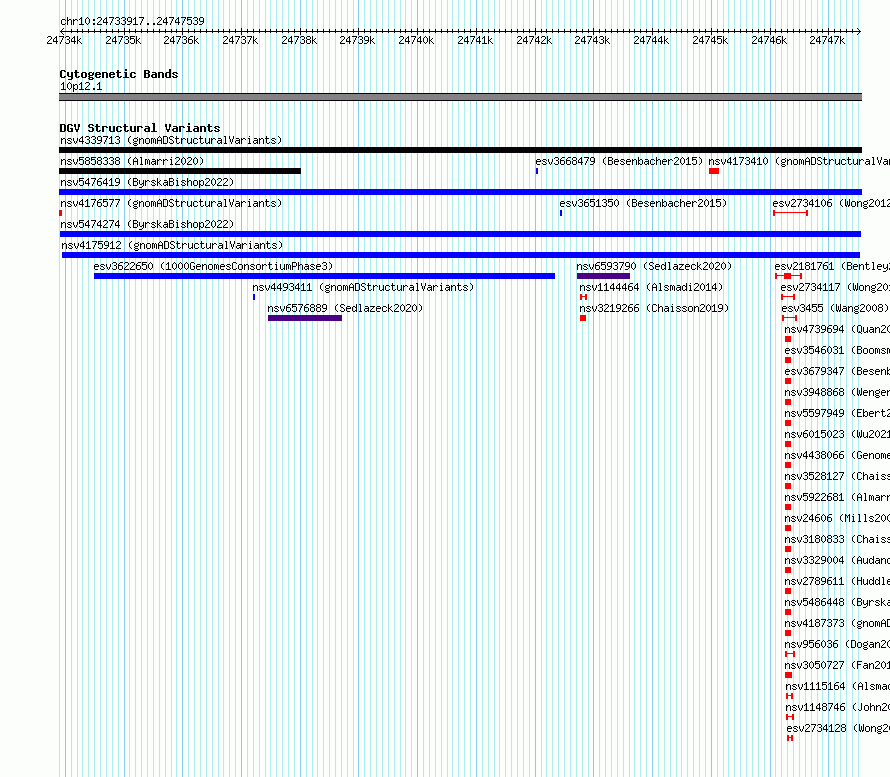Click the Cytogenetic Bands track title
Image resolution: width=890 pixels, height=777 pixels.
[119, 74]
